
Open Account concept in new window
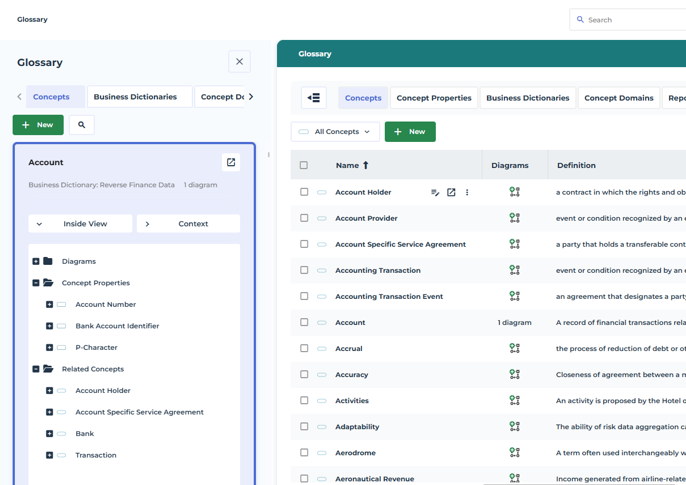pyautogui.click(x=231, y=162)
